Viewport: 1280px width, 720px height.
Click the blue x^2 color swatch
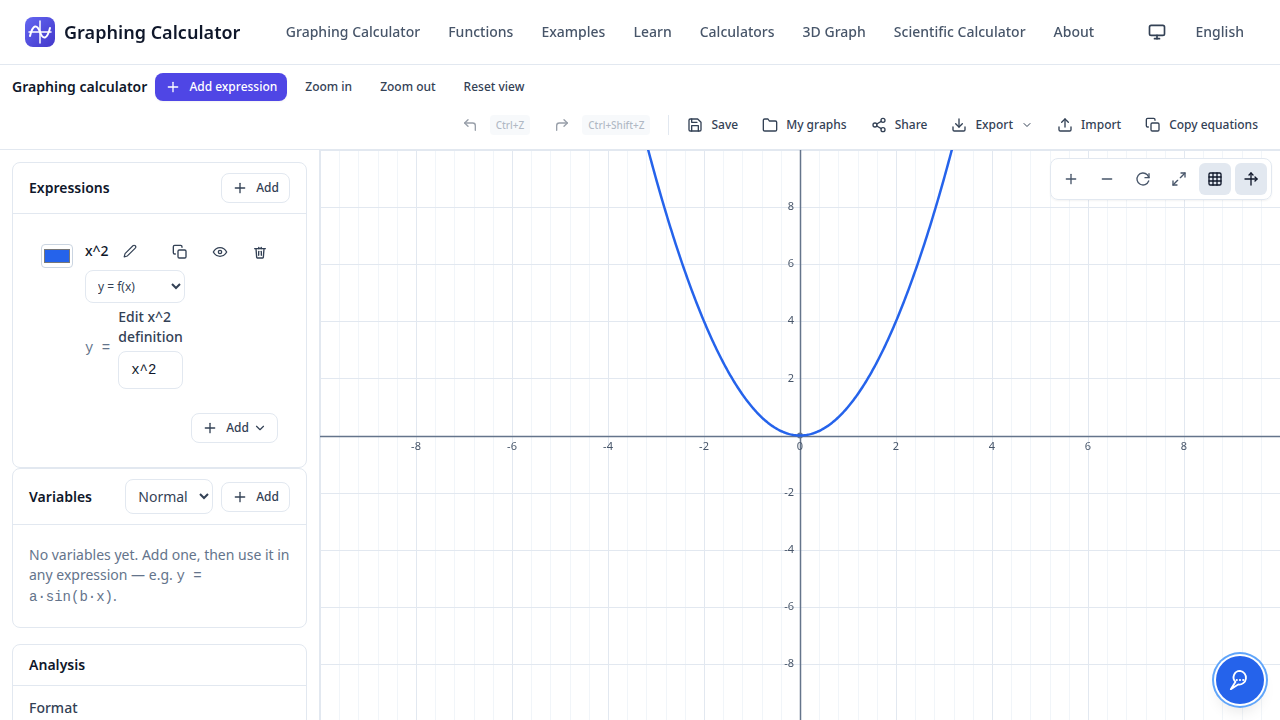pos(57,256)
